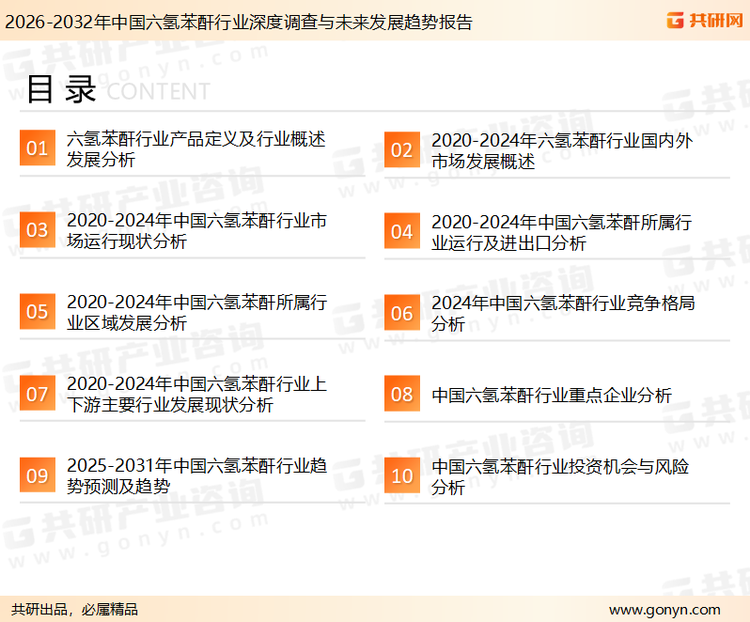The image size is (750, 622).
Task: Click the 目录 heading
Action: click(x=61, y=89)
